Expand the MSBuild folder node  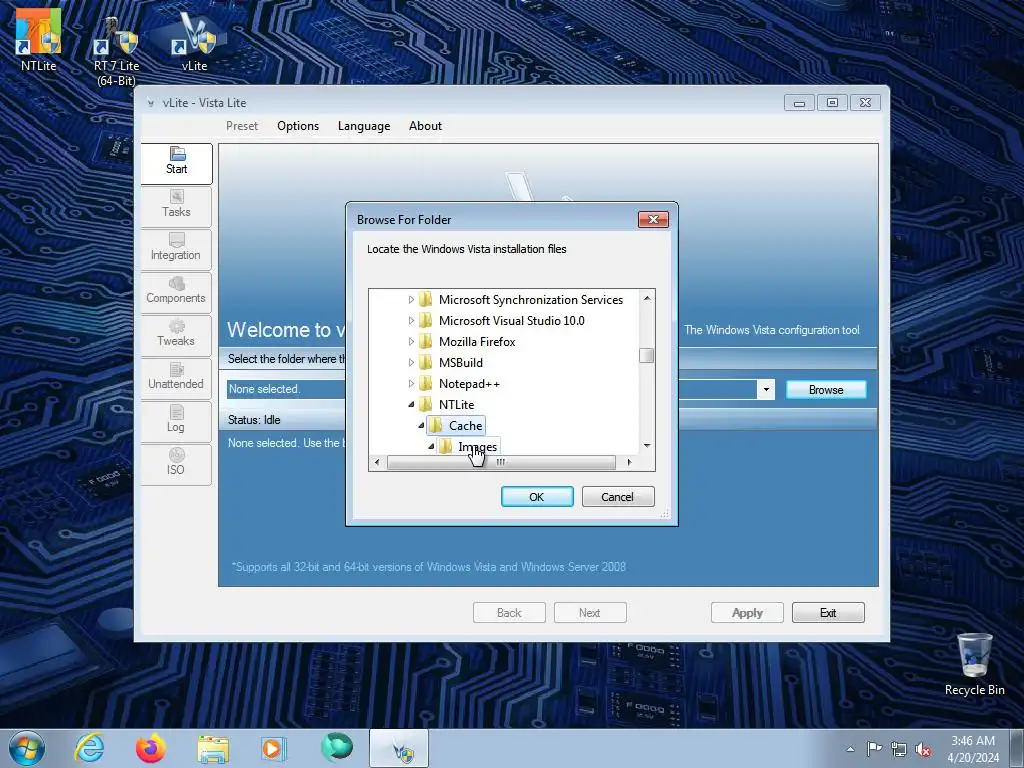pos(411,362)
